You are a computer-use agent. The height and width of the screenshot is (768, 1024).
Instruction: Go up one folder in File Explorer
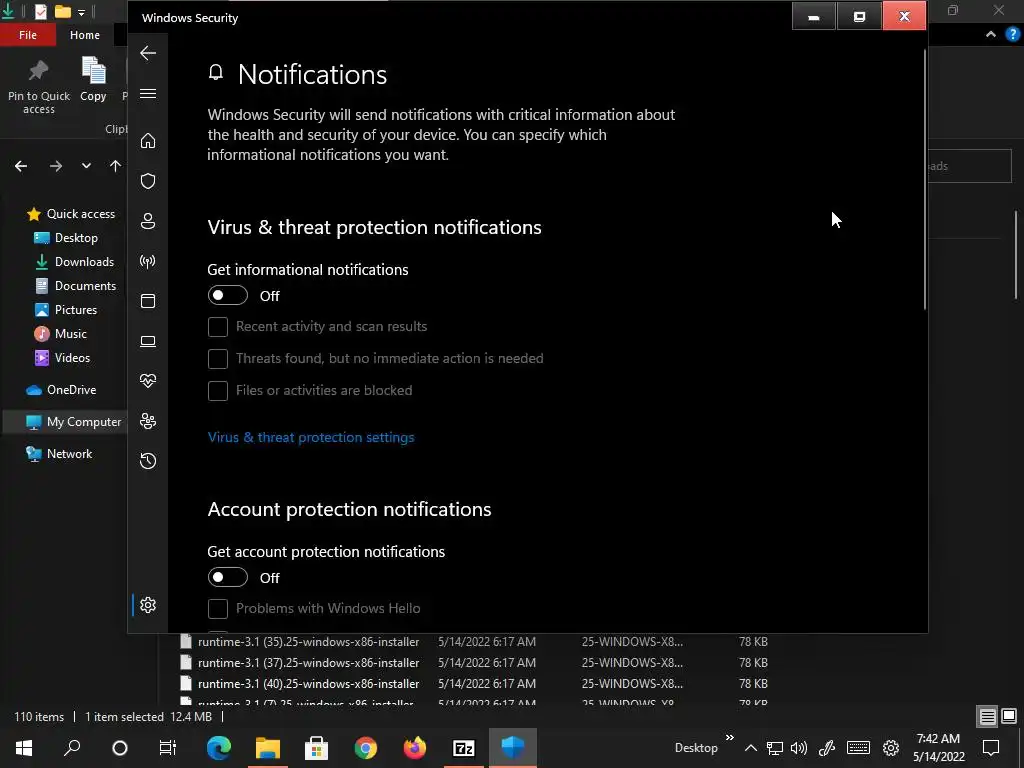click(x=116, y=166)
